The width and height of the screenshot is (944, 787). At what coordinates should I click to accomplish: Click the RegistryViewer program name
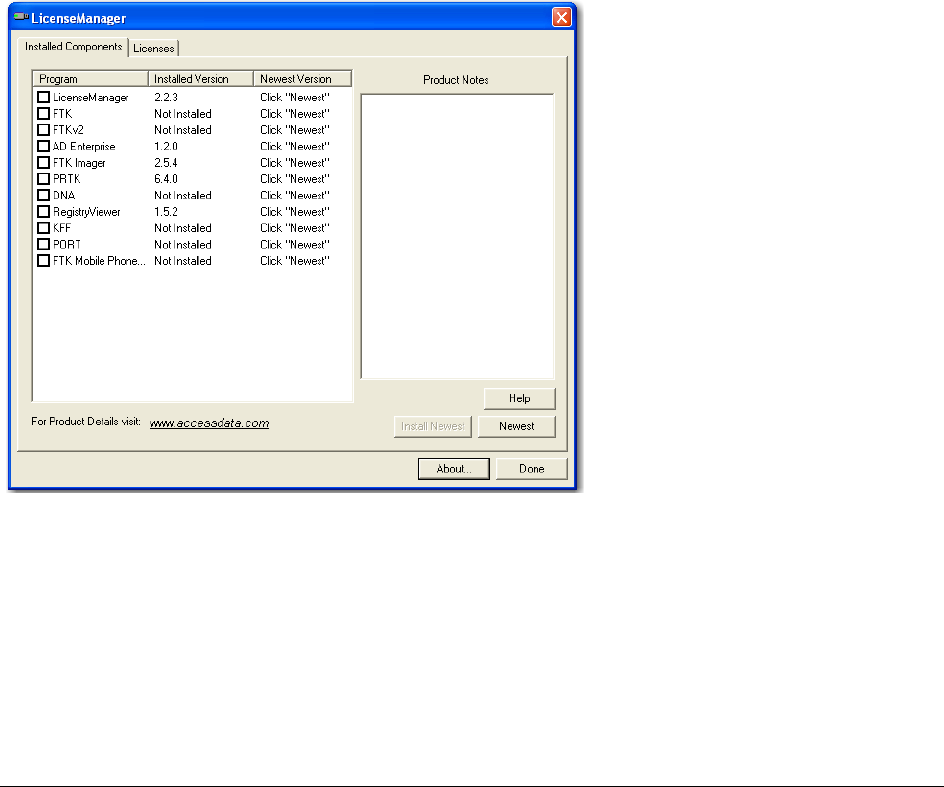87,212
